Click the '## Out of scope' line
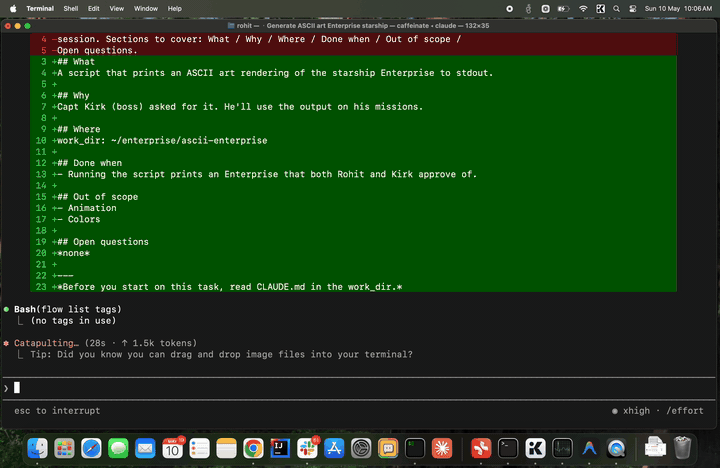The height and width of the screenshot is (468, 720). pyautogui.click(x=97, y=197)
